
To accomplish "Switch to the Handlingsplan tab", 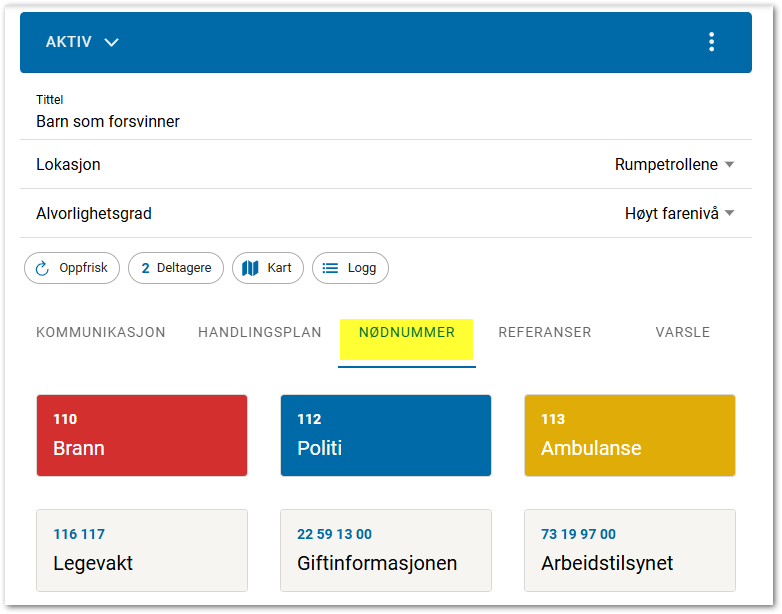I will [x=260, y=333].
